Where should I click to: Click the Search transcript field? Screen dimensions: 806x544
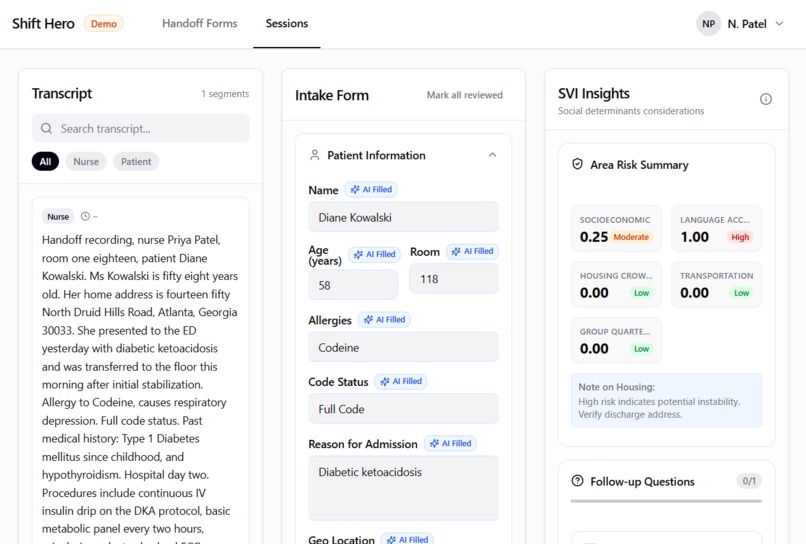[x=140, y=129]
